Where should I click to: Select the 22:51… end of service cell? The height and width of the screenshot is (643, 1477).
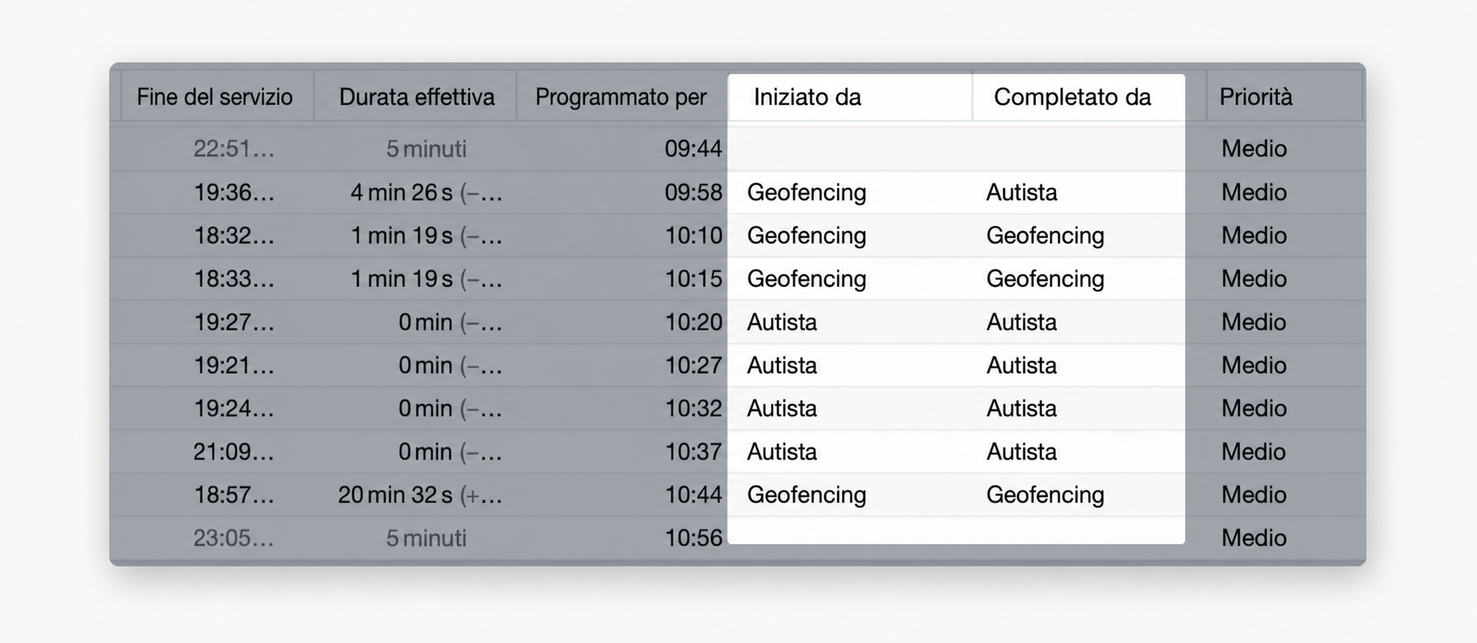[234, 149]
